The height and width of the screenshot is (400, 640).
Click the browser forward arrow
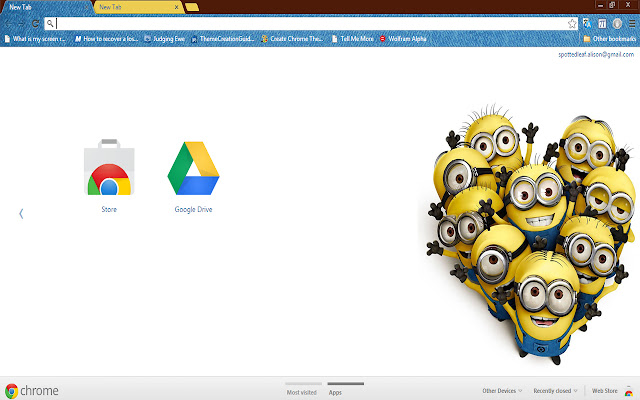[22, 24]
